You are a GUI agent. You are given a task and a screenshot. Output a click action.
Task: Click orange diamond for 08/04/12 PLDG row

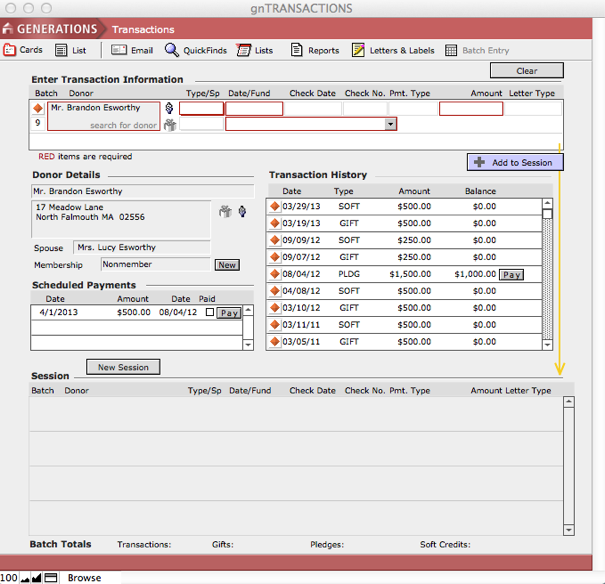tap(275, 274)
